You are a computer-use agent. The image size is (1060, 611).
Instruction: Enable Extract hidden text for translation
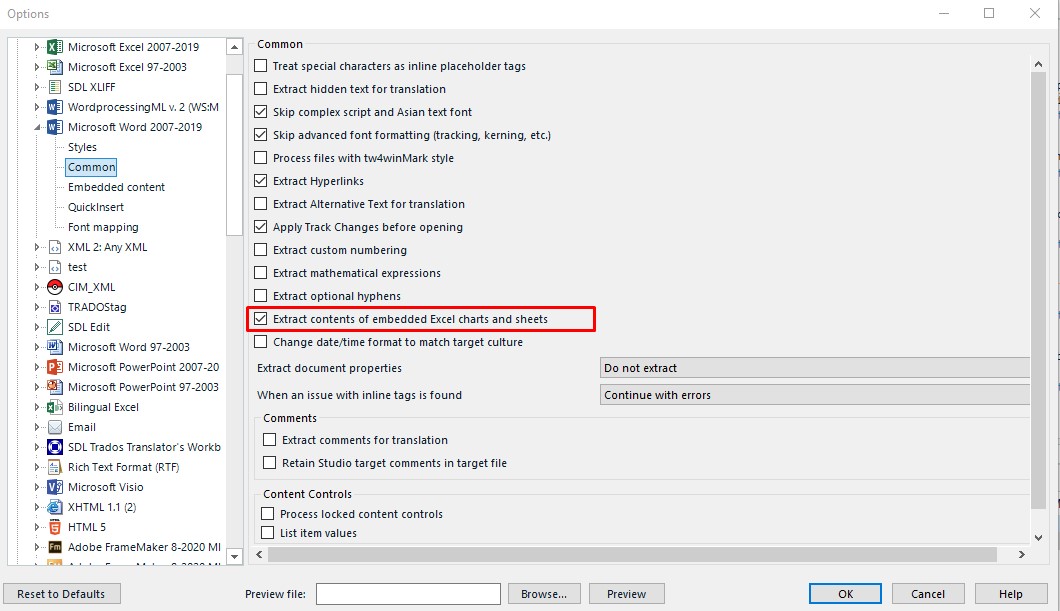pos(260,88)
